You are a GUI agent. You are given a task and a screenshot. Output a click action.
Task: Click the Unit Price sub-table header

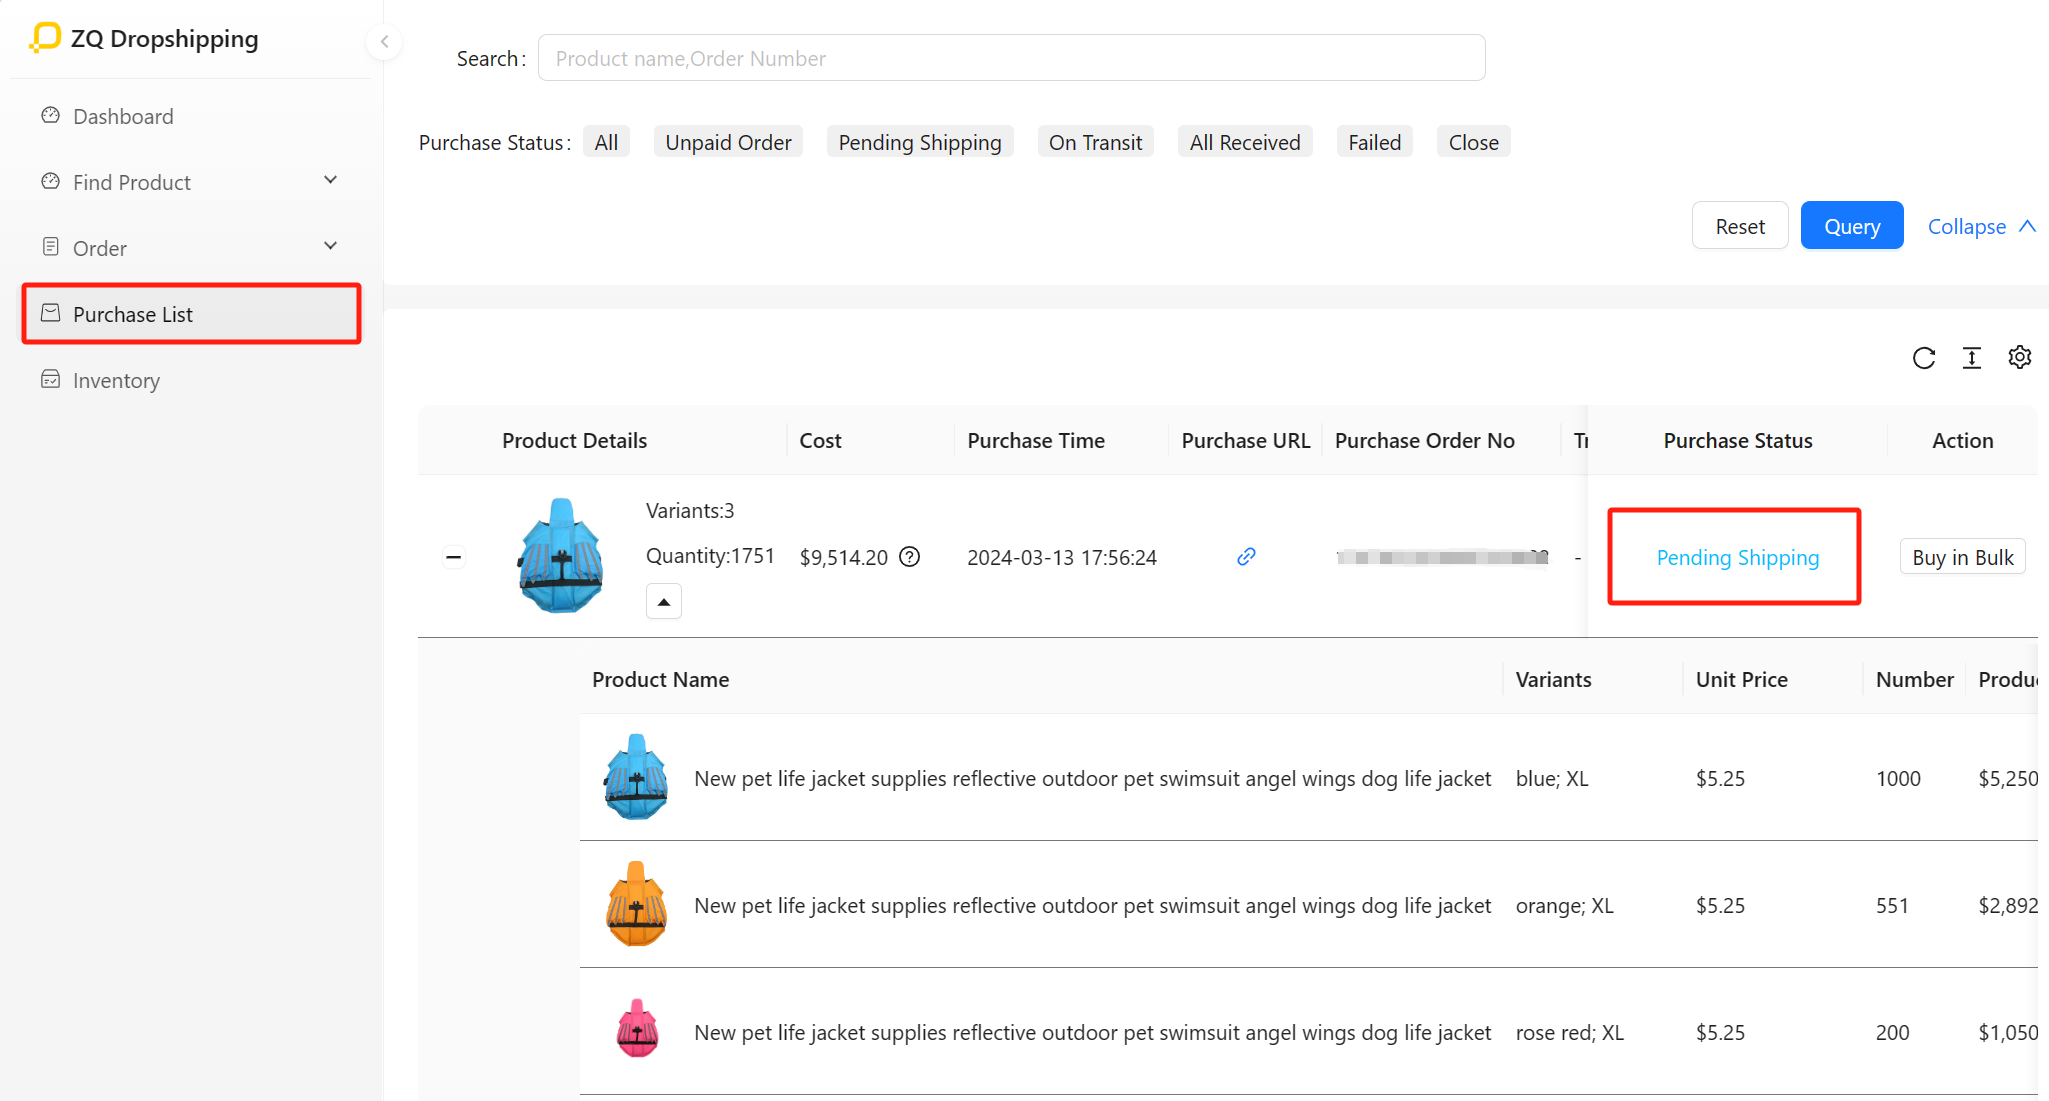click(x=1742, y=679)
